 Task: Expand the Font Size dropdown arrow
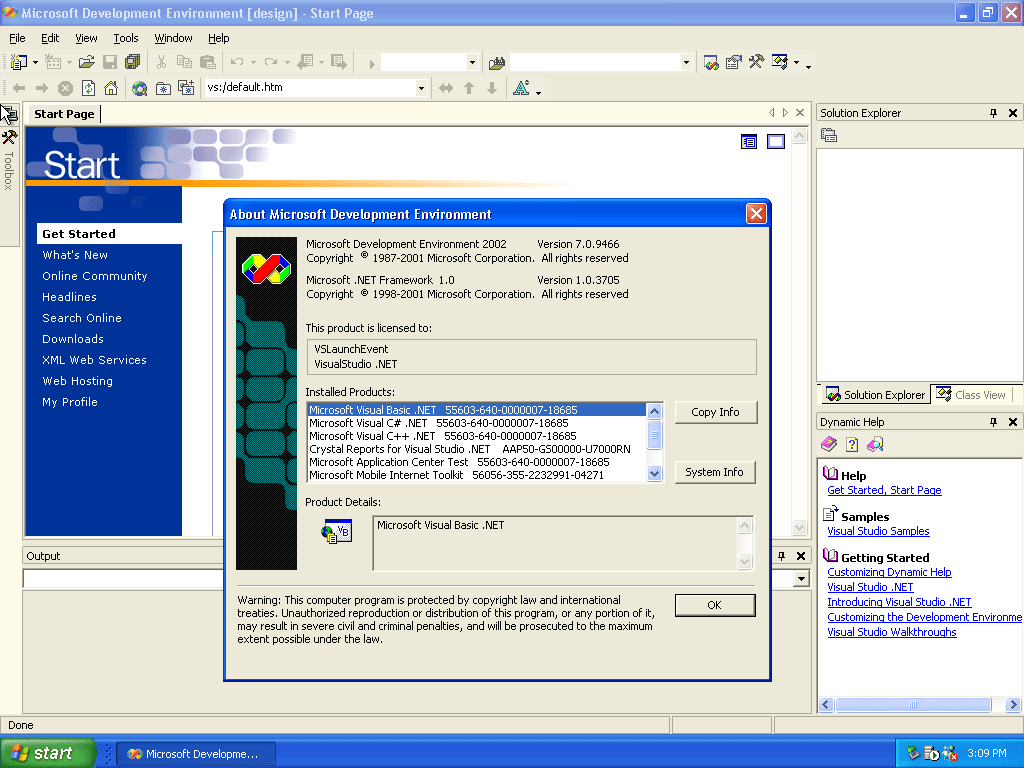point(538,93)
